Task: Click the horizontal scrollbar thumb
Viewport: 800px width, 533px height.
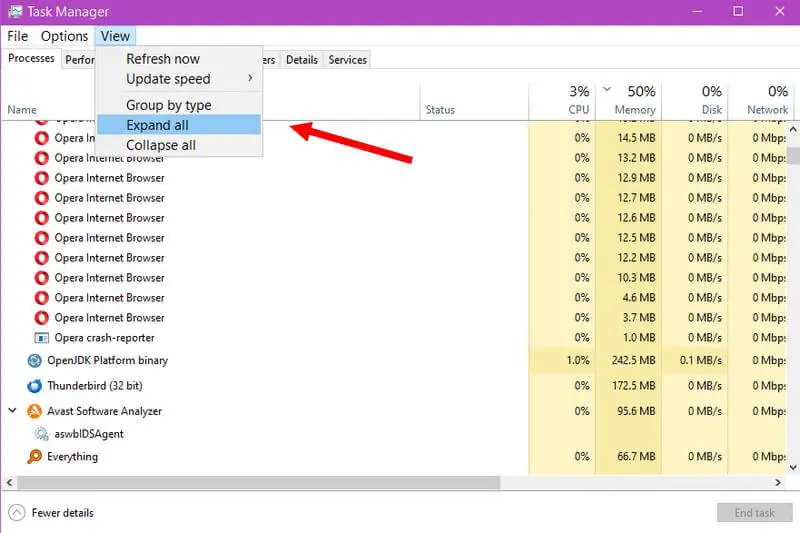Action: pos(259,483)
